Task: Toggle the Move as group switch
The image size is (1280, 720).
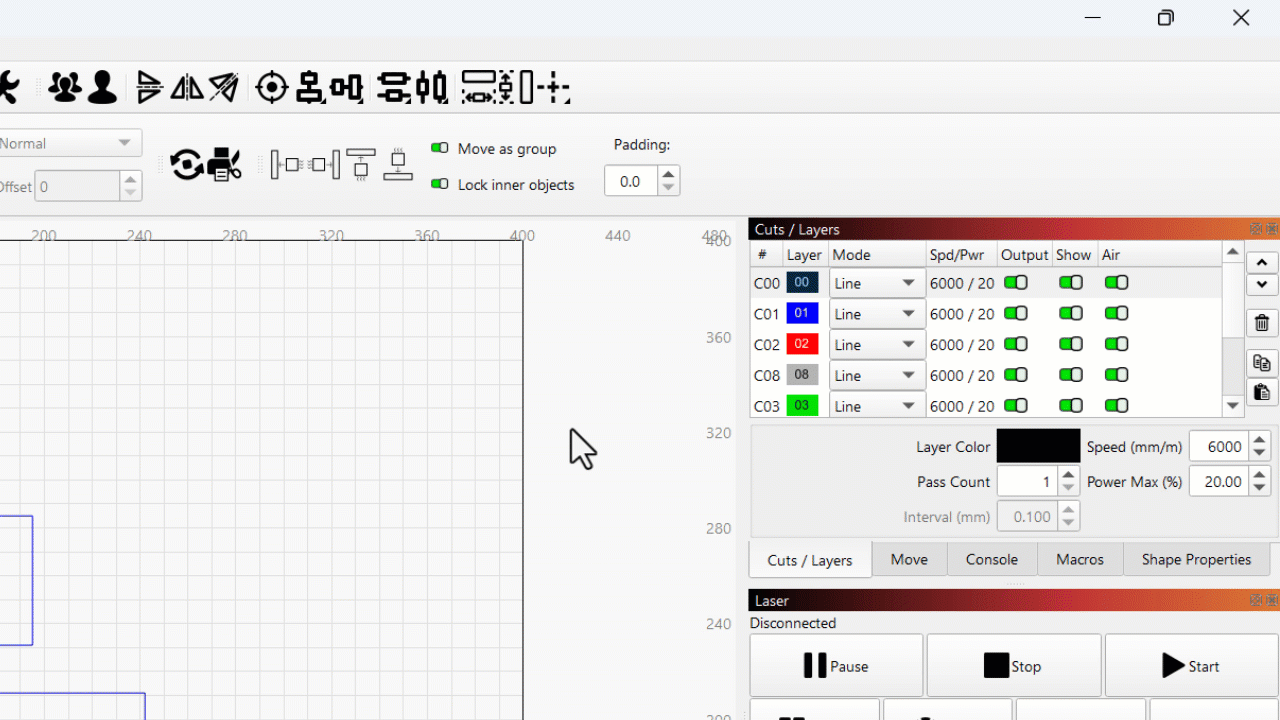Action: (439, 148)
